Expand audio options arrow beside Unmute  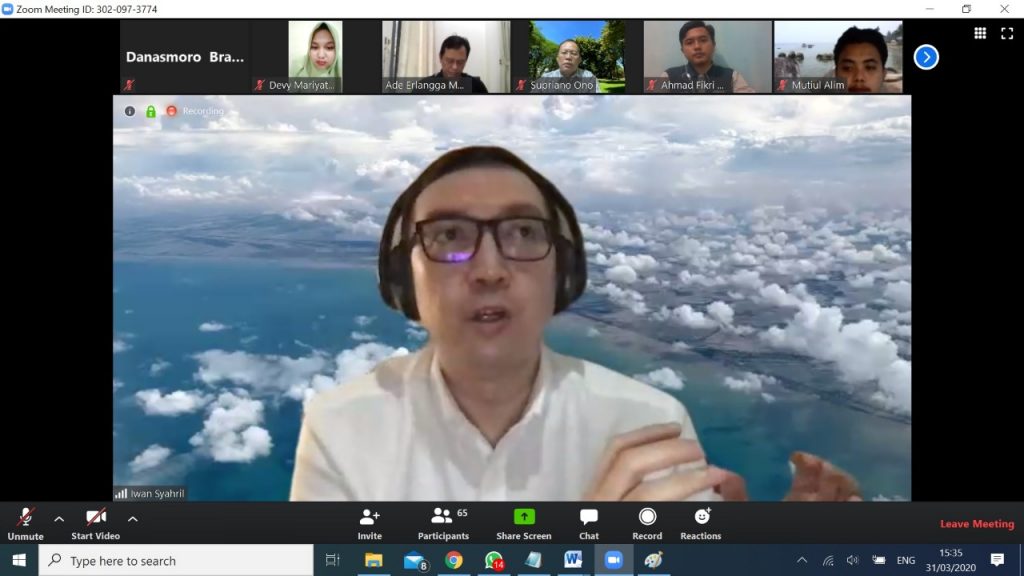59,519
